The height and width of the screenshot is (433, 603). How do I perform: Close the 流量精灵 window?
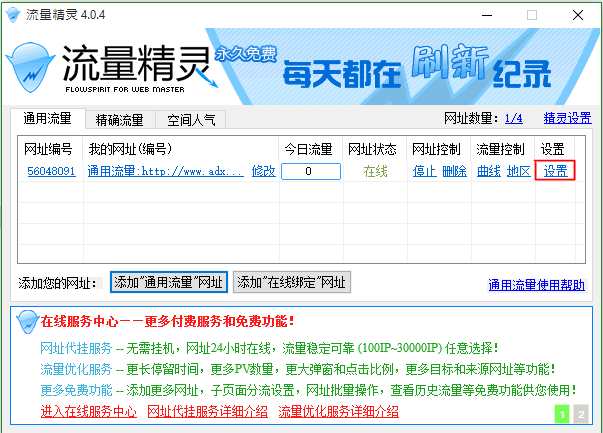click(578, 15)
